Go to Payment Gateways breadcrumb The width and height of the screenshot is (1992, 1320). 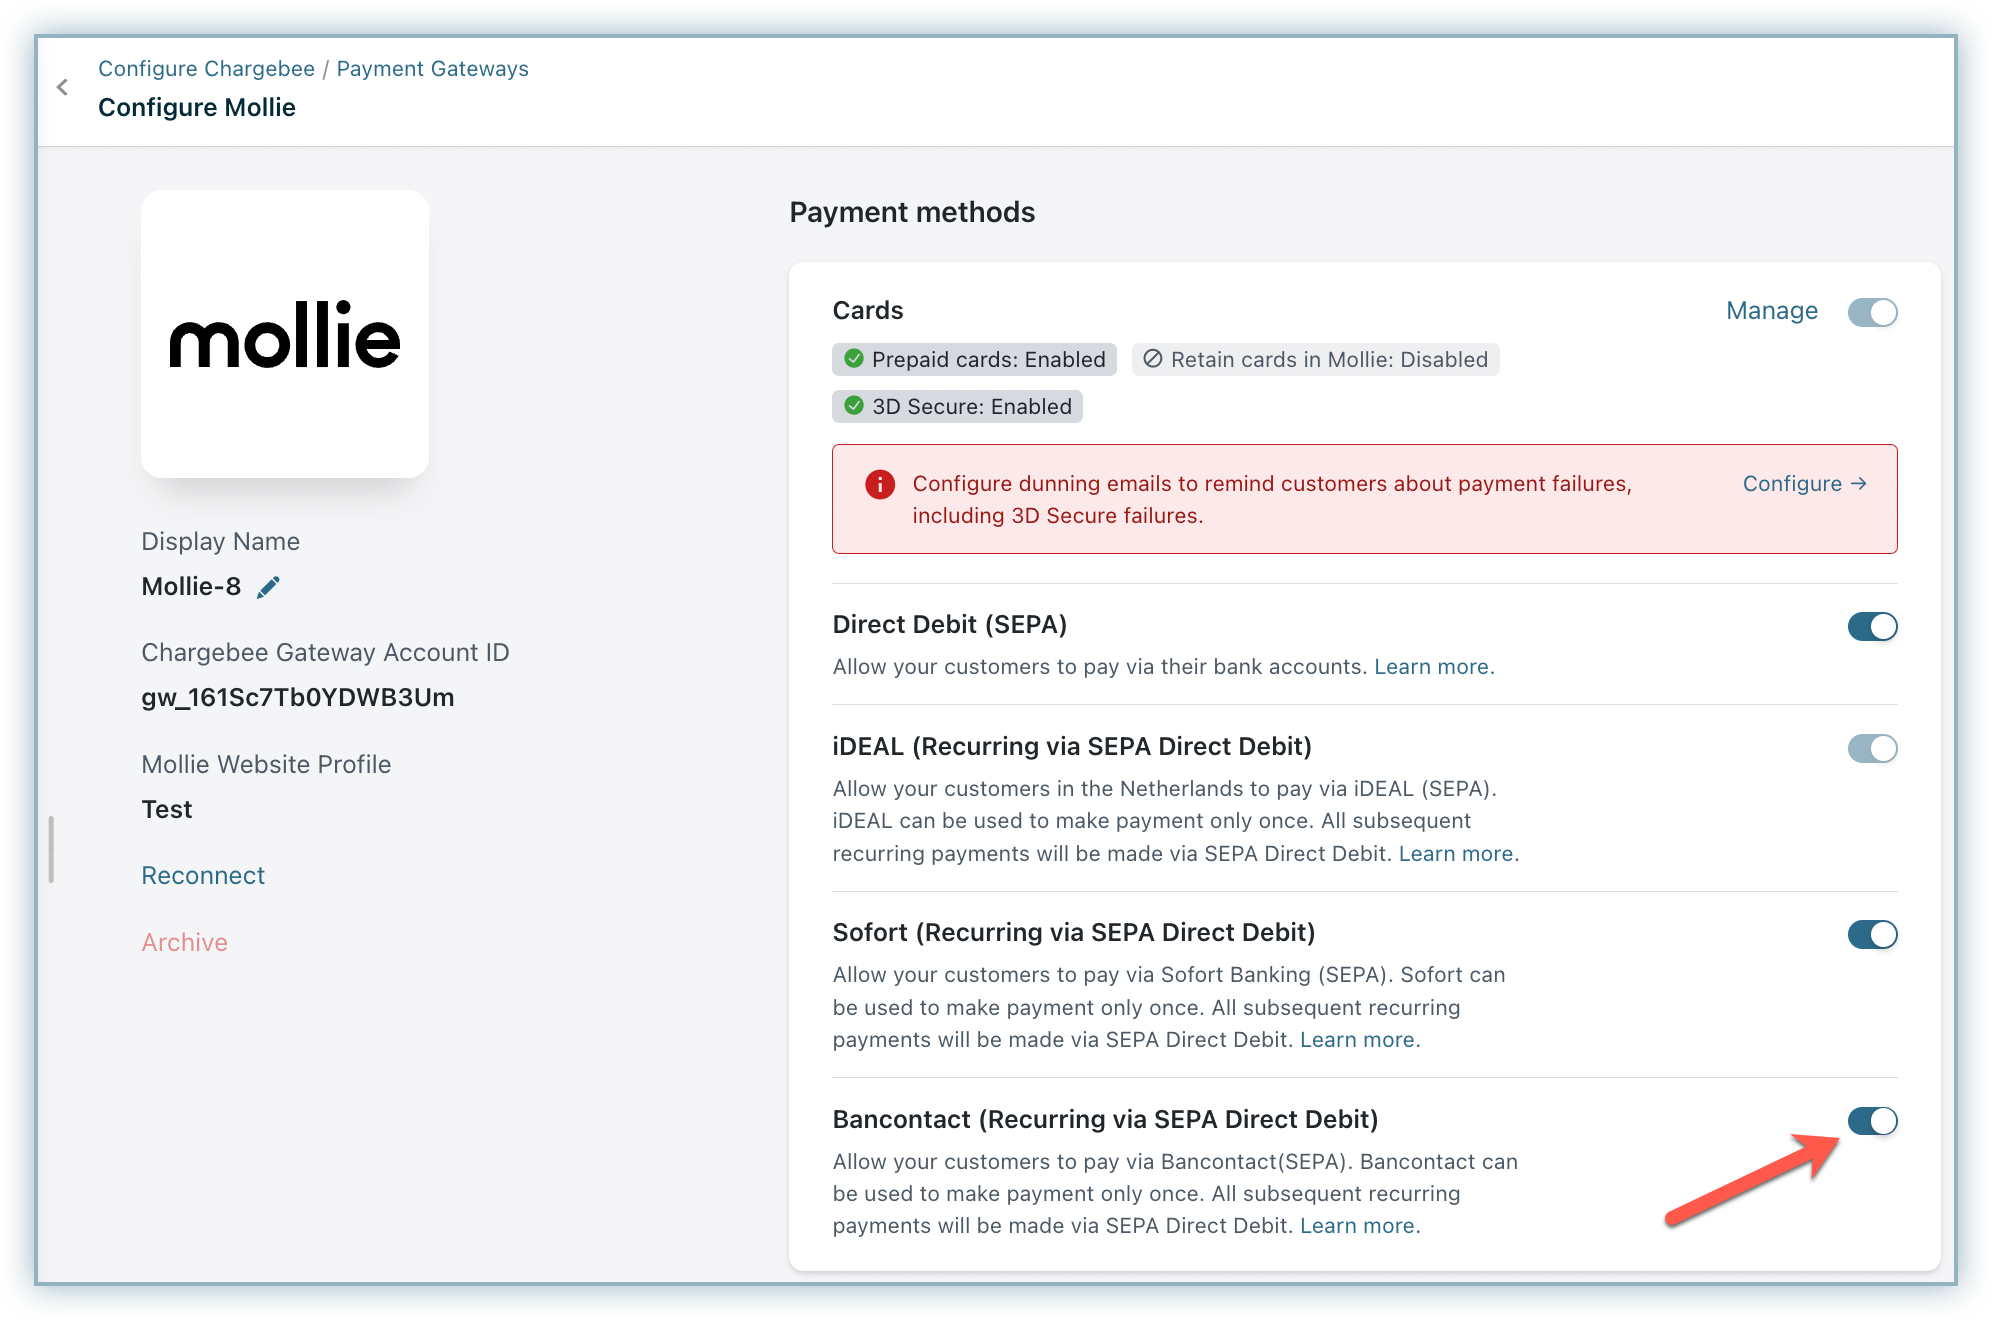(x=432, y=69)
